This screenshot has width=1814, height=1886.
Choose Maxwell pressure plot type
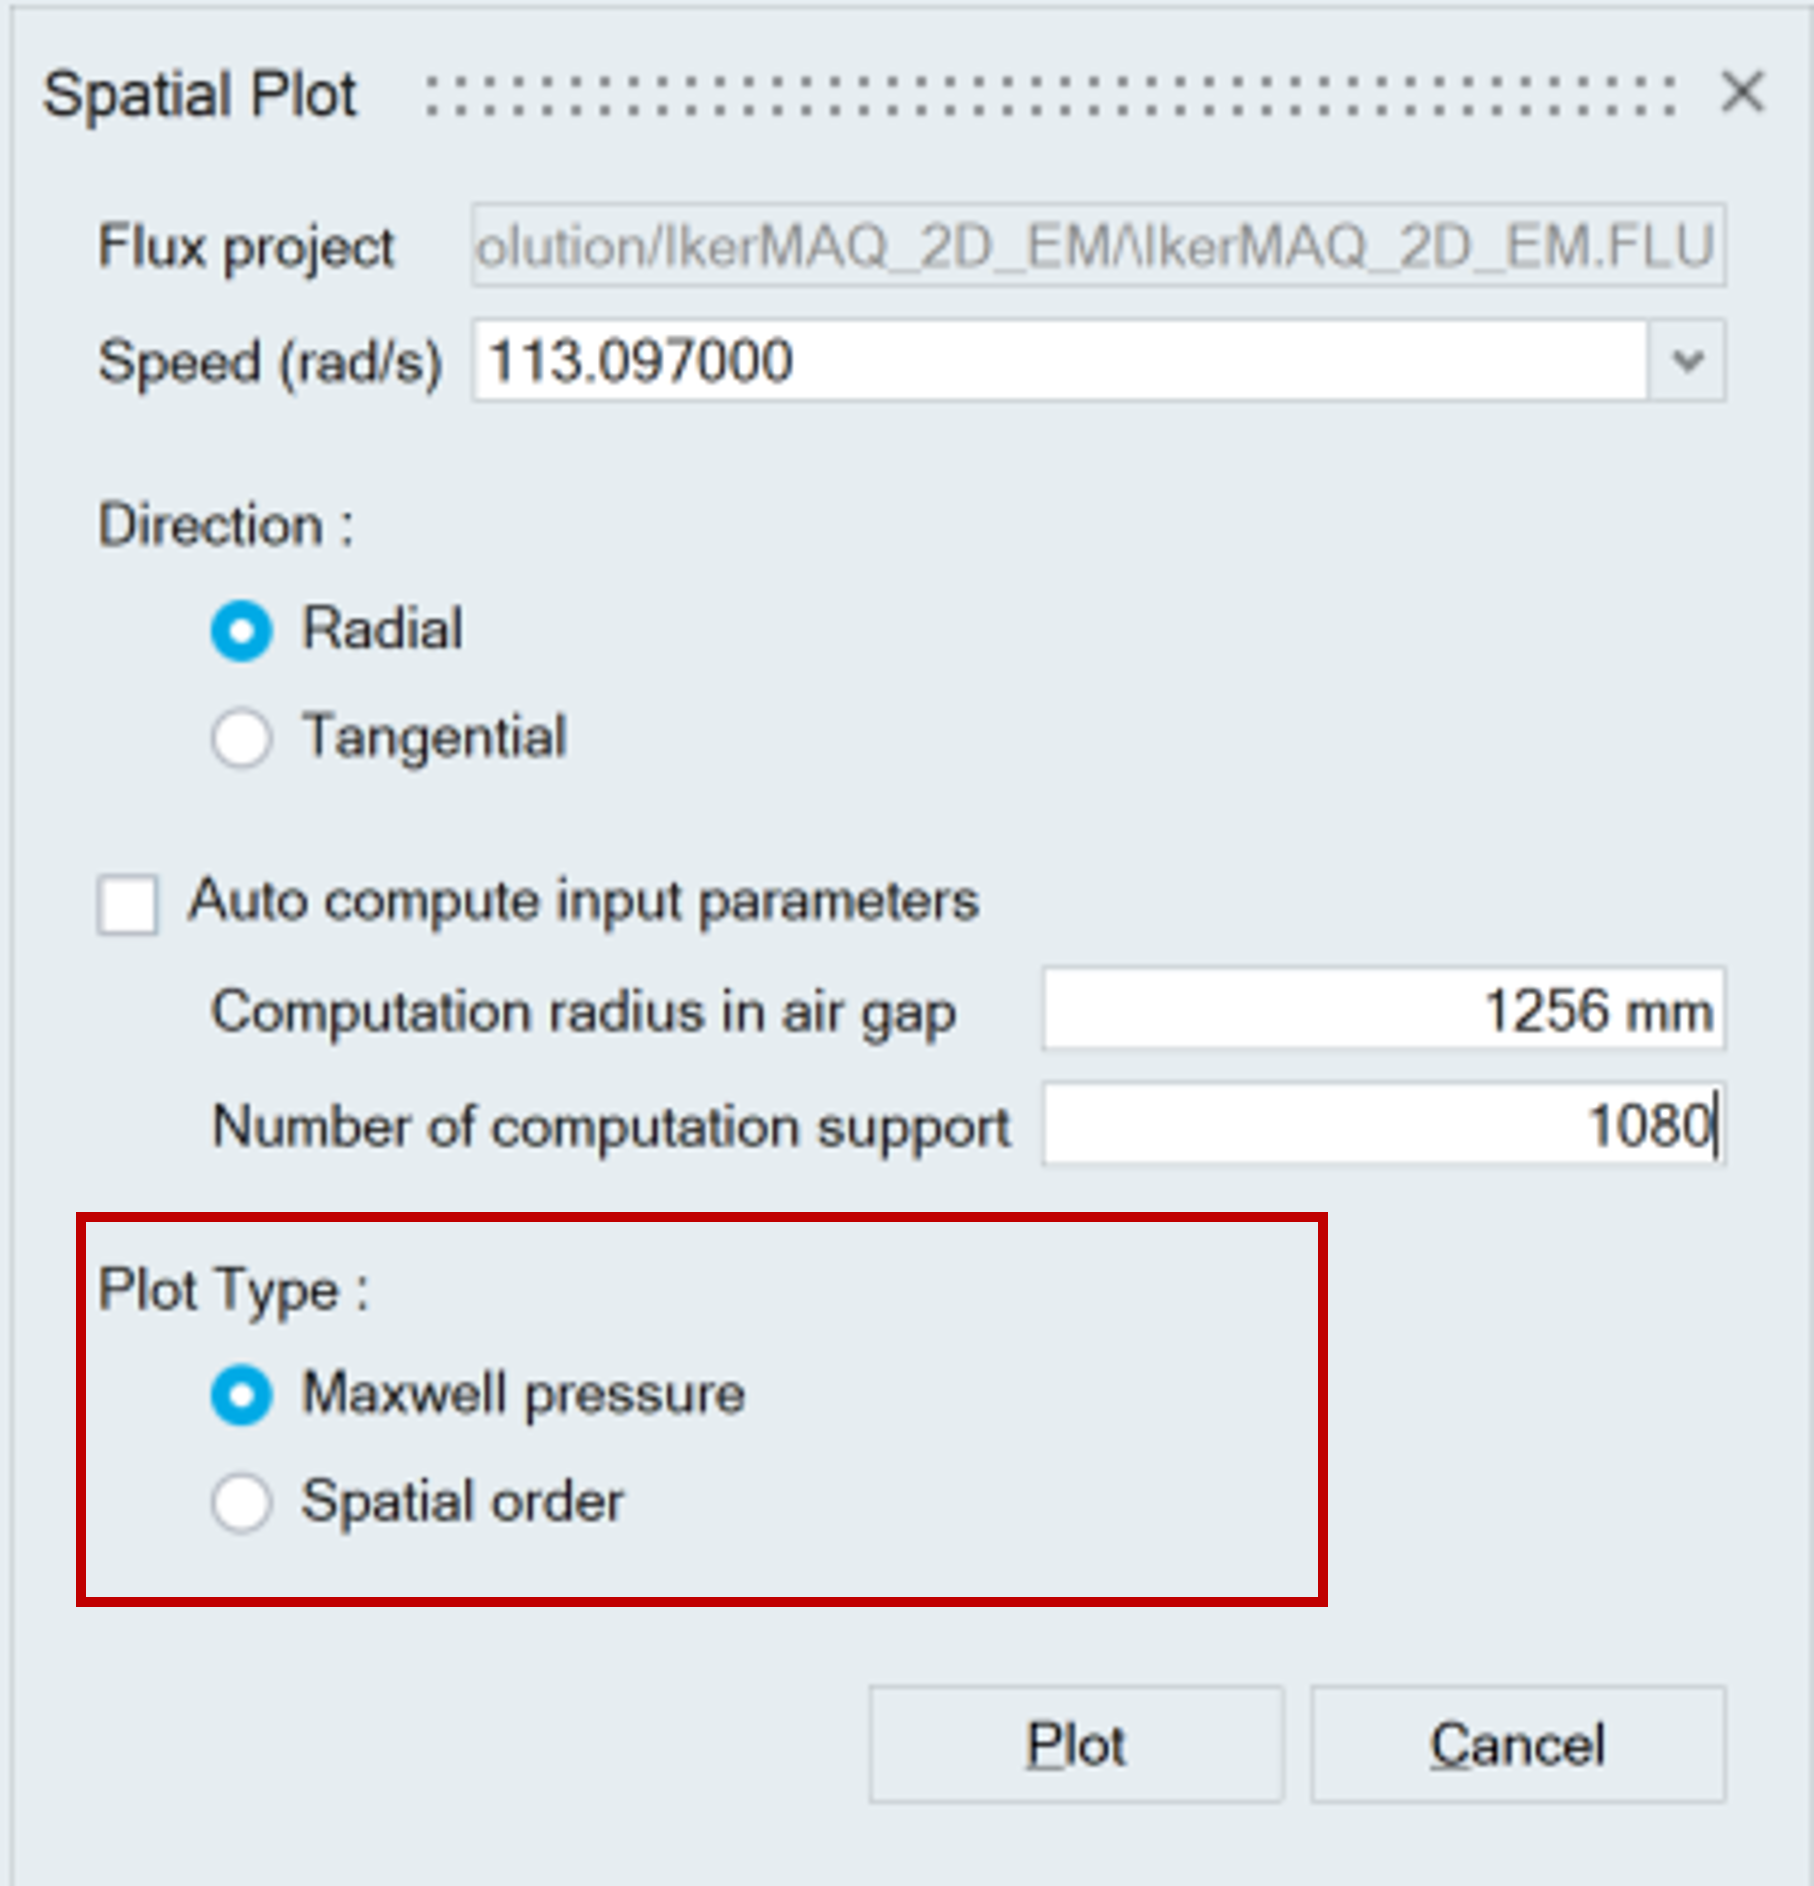click(x=241, y=1395)
